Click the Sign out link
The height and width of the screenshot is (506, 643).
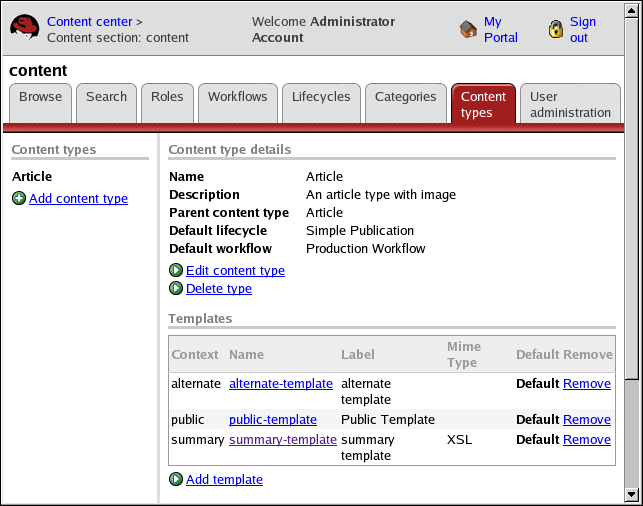(583, 29)
